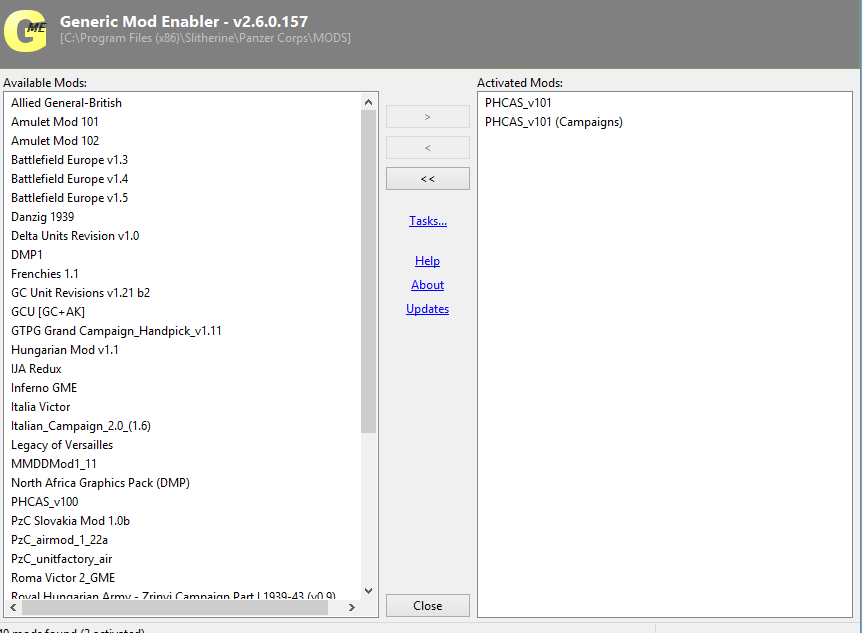Select Hungarian Mod v1.1
862x633 pixels.
[x=65, y=350]
